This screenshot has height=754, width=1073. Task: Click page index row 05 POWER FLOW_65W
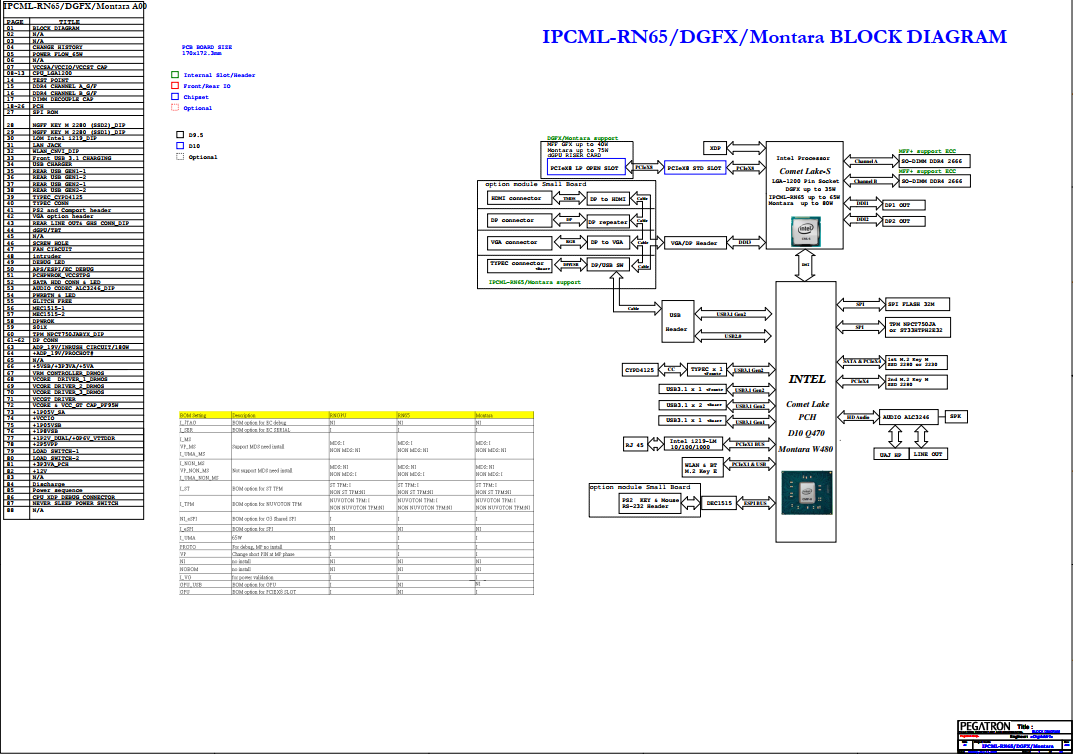tap(73, 54)
